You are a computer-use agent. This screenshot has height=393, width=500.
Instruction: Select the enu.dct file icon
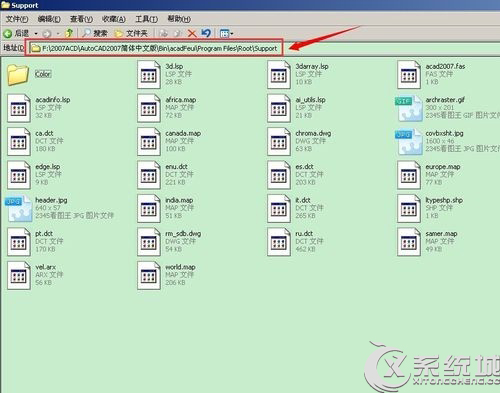pyautogui.click(x=149, y=175)
